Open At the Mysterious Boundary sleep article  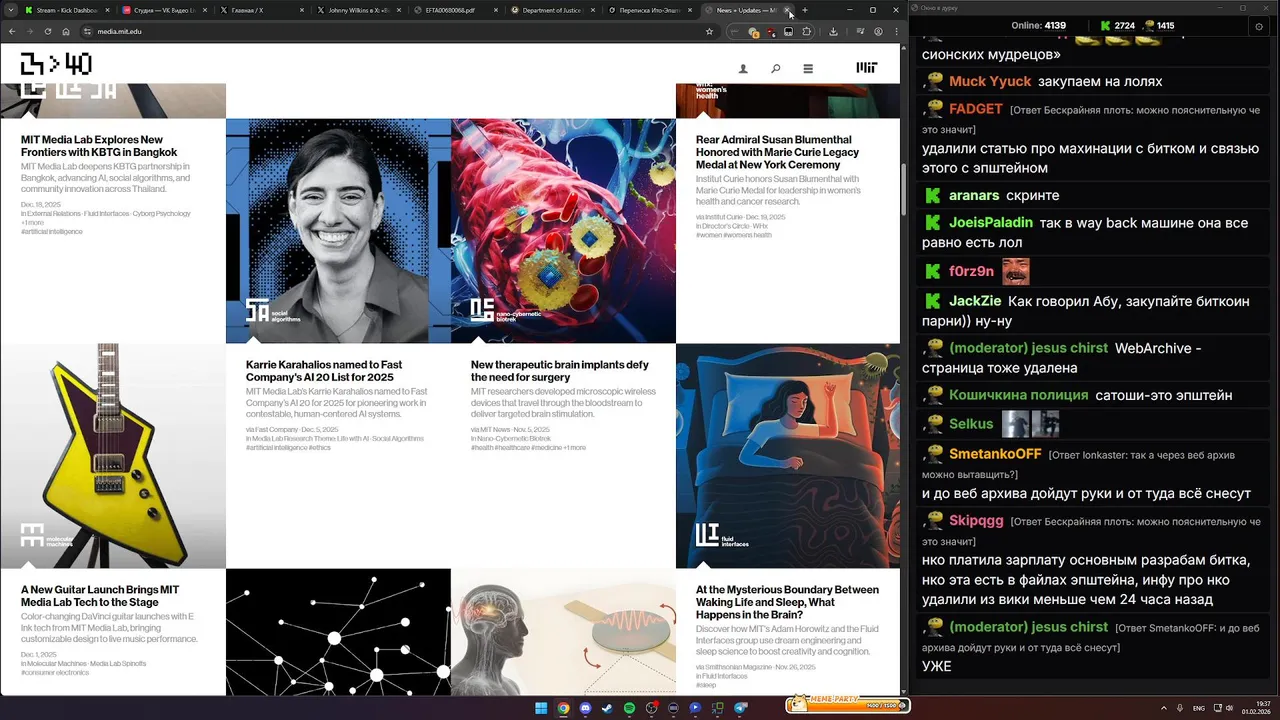point(787,602)
